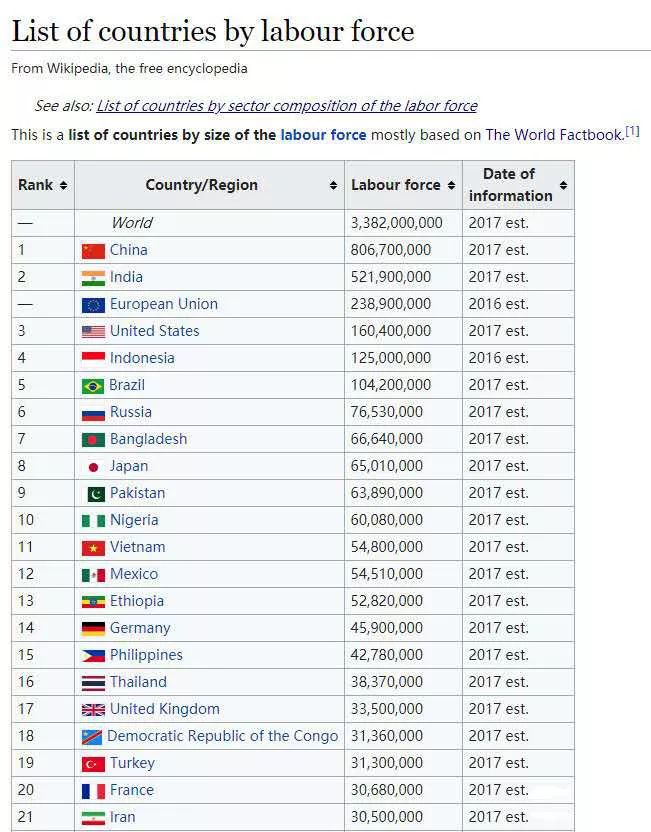Open sector composition of labor force link
Screen dimensions: 651x832
(286, 106)
